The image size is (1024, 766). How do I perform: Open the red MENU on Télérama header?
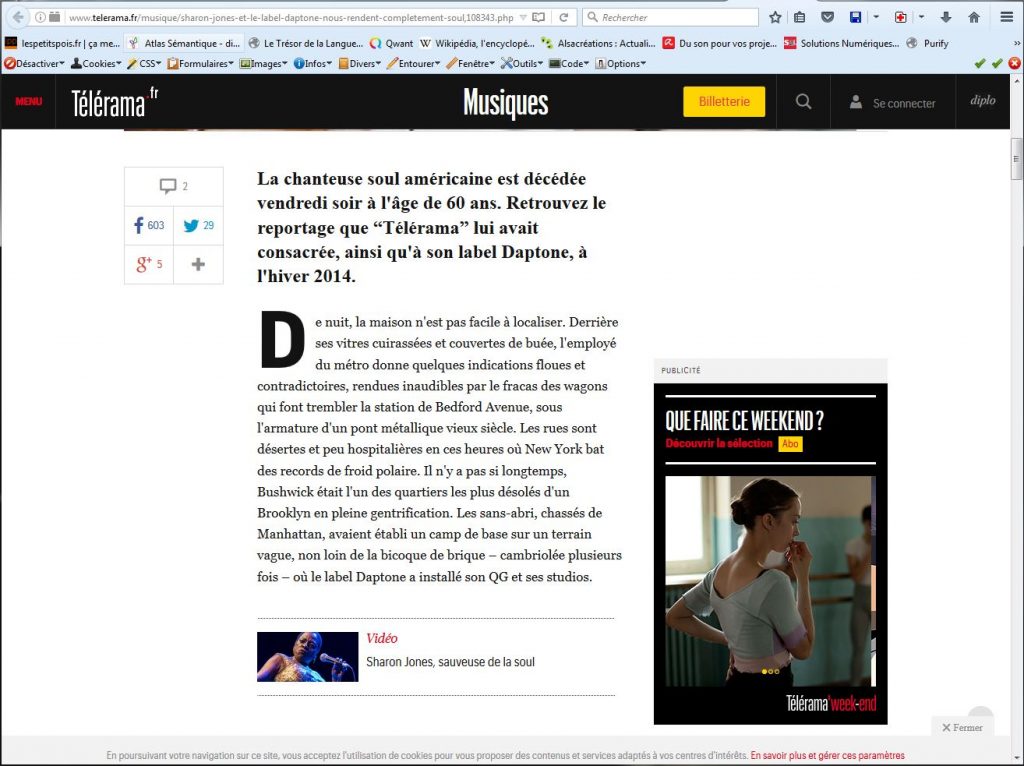28,102
